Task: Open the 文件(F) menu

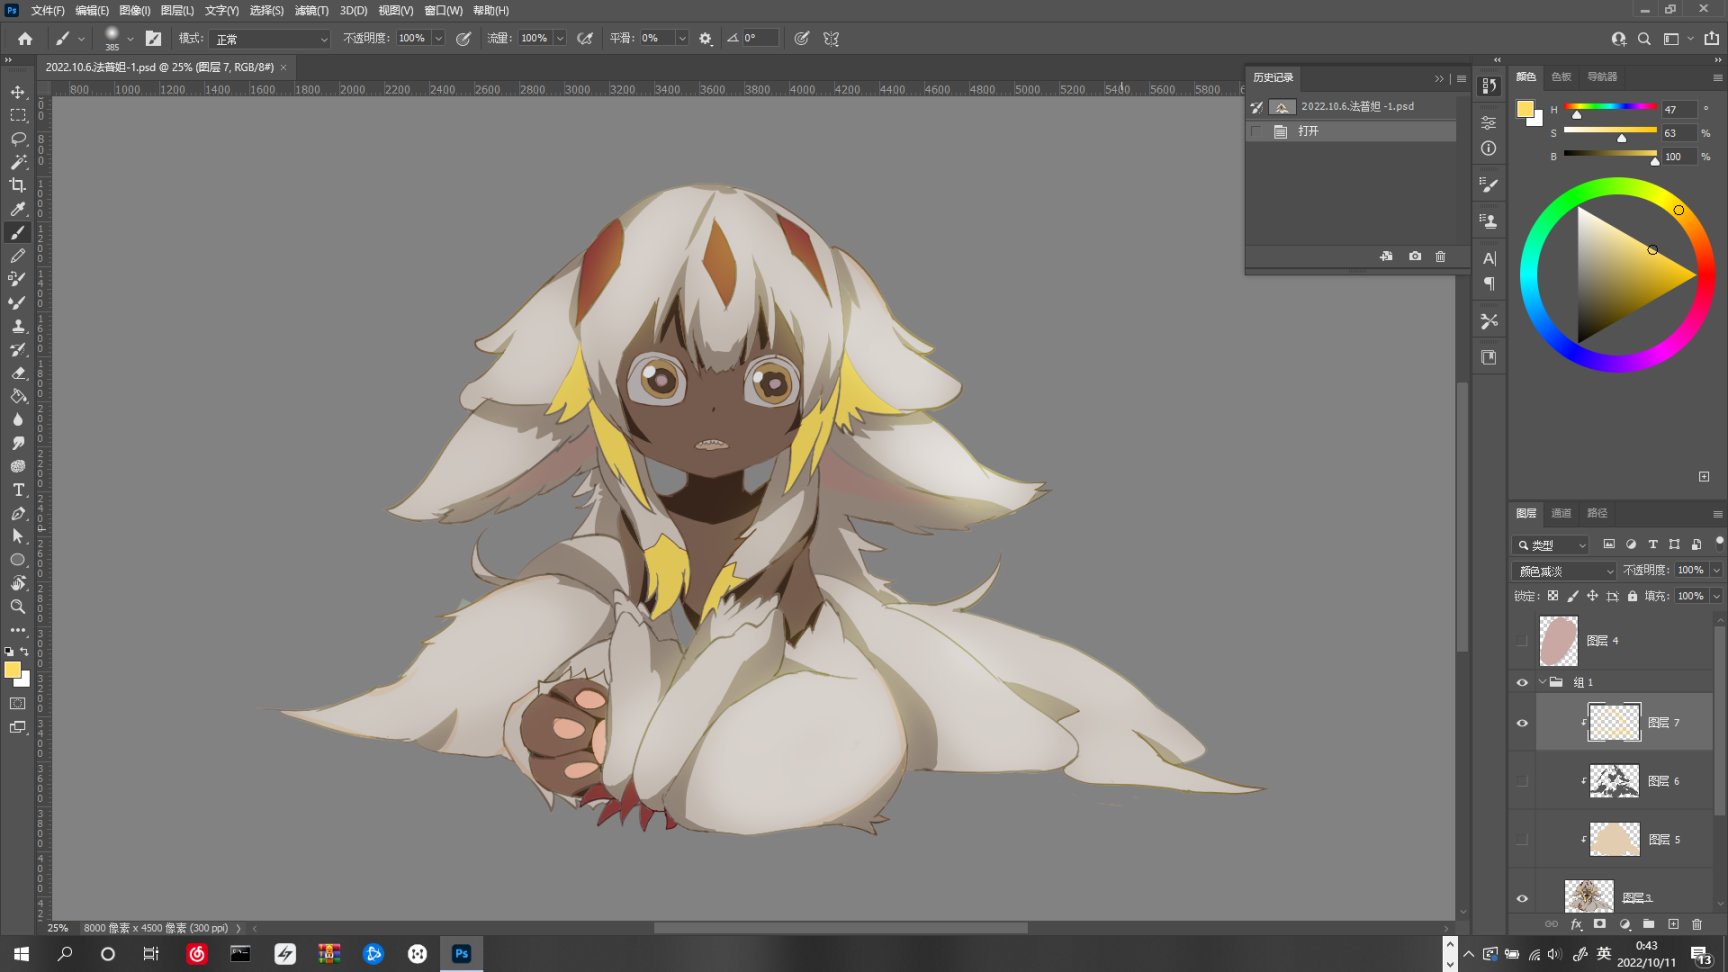Action: pyautogui.click(x=47, y=10)
